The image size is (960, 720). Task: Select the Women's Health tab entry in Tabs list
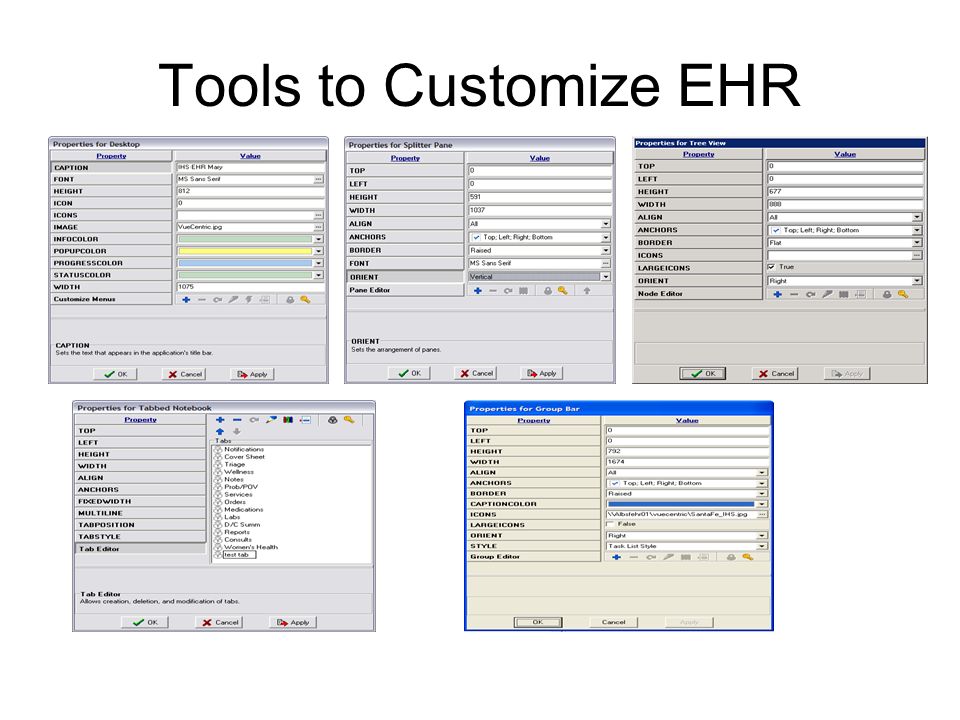point(251,547)
